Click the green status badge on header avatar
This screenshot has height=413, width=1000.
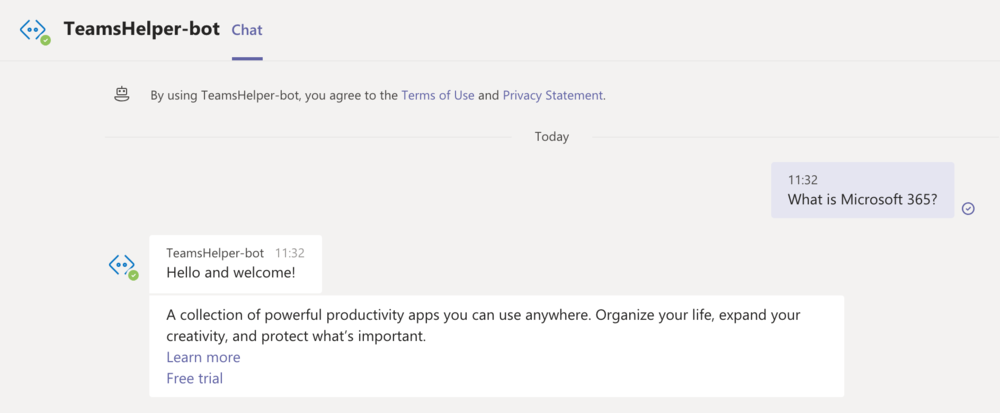pyautogui.click(x=45, y=40)
